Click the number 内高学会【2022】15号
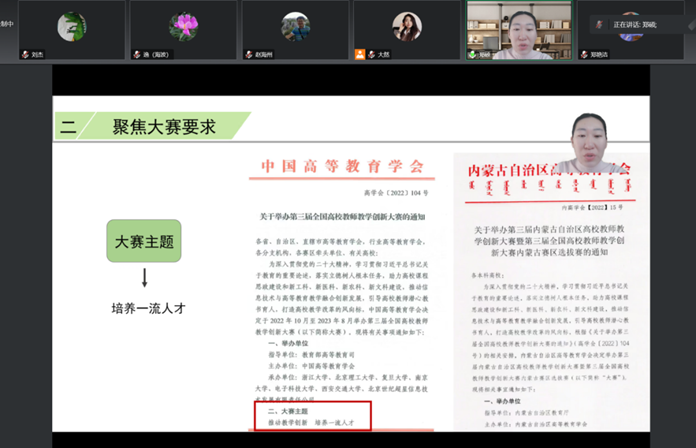696x448 pixels. (592, 208)
